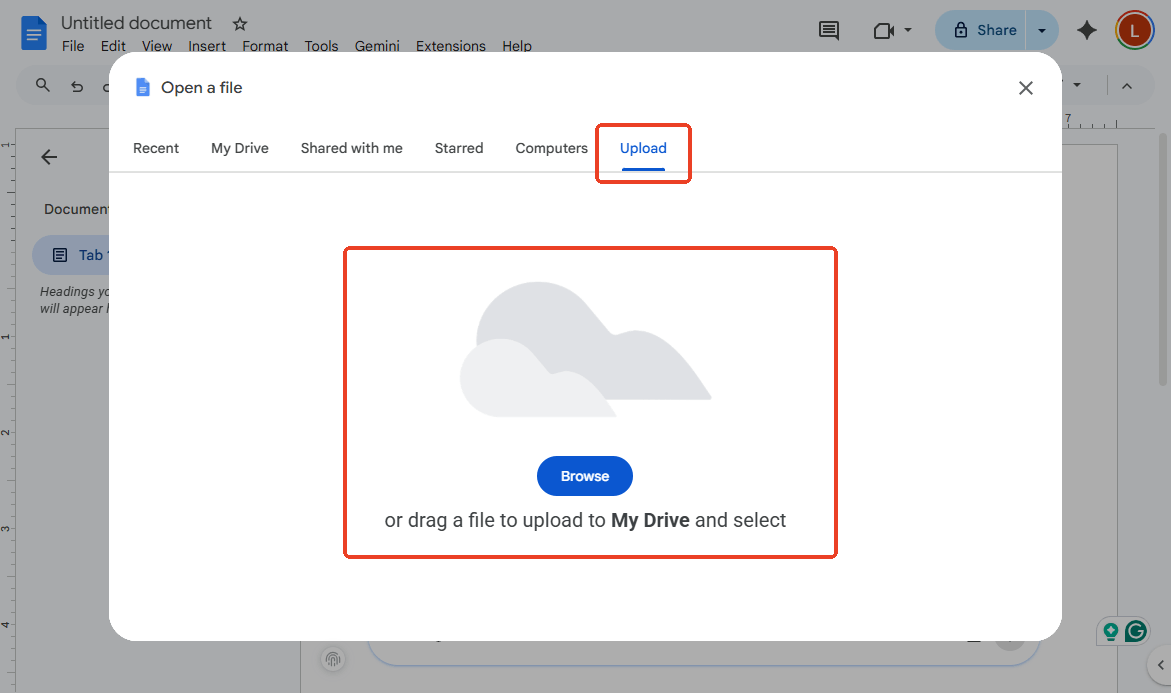Image resolution: width=1171 pixels, height=693 pixels.
Task: Ask Gemini with the sparkle icon
Action: (x=1087, y=30)
